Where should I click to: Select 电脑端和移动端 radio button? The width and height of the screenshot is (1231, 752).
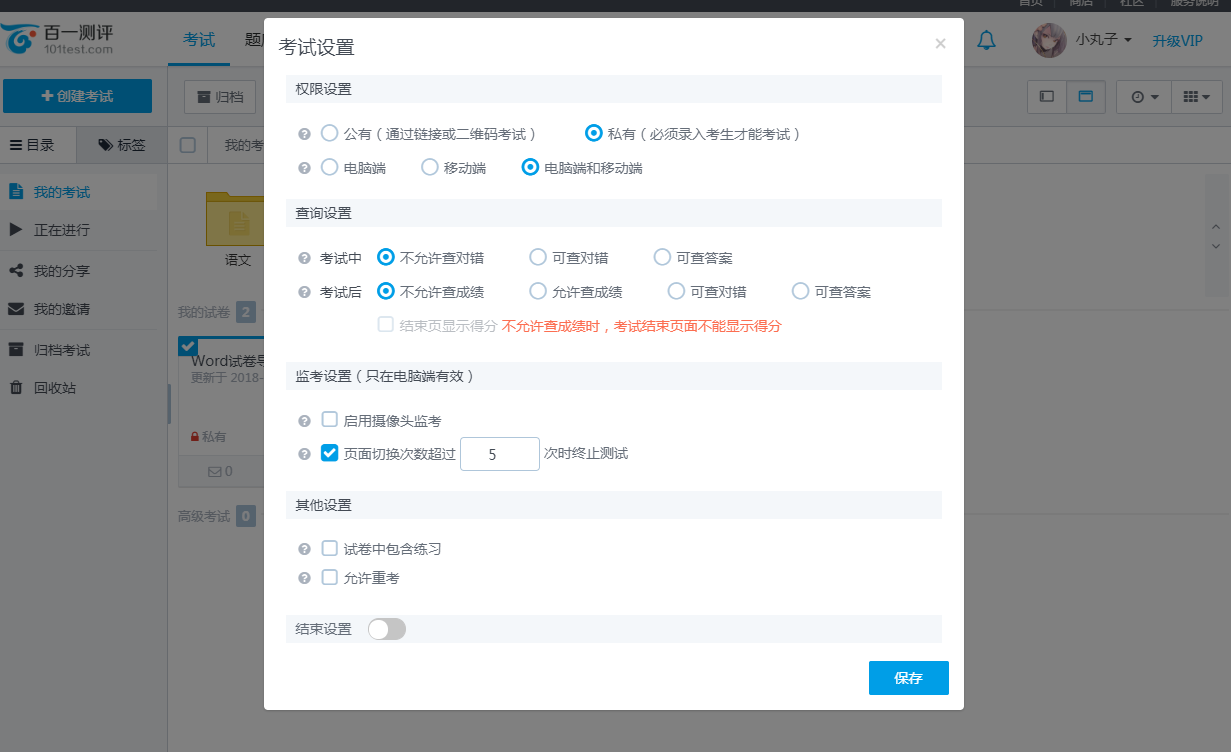pyautogui.click(x=530, y=168)
